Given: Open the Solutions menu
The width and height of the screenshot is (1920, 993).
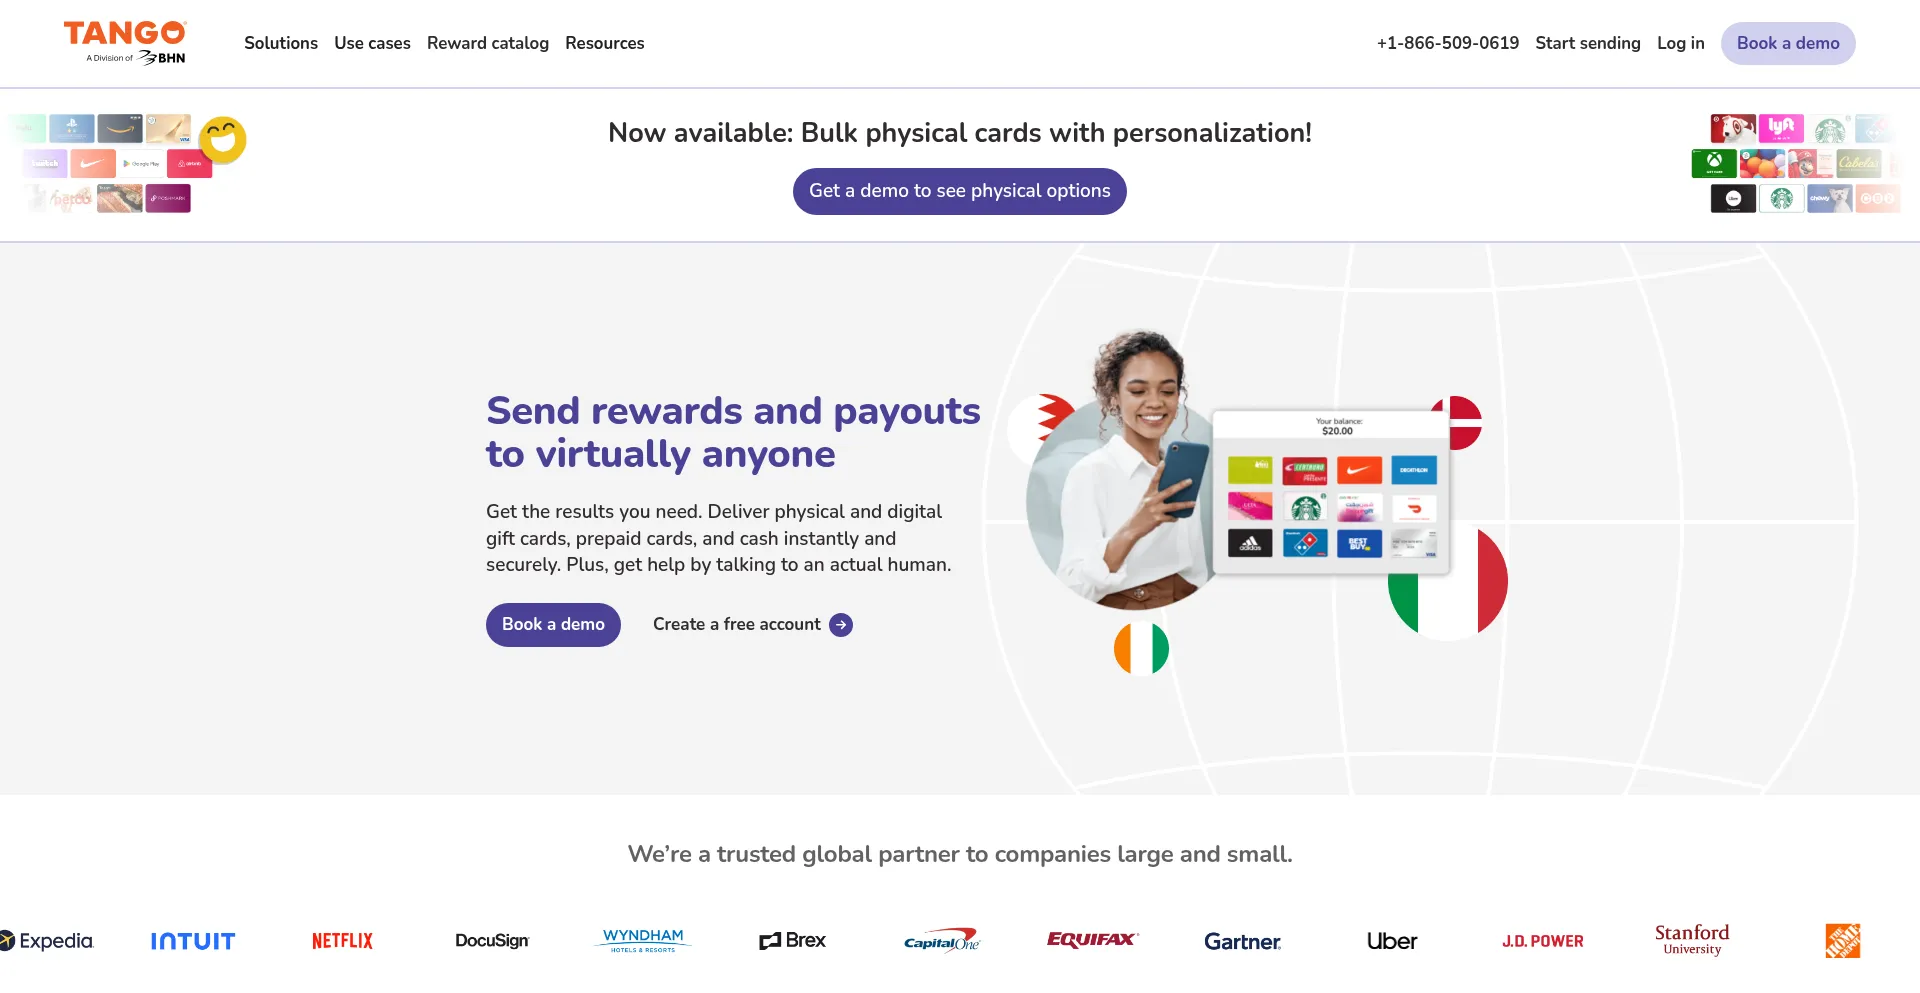Looking at the screenshot, I should tap(281, 43).
